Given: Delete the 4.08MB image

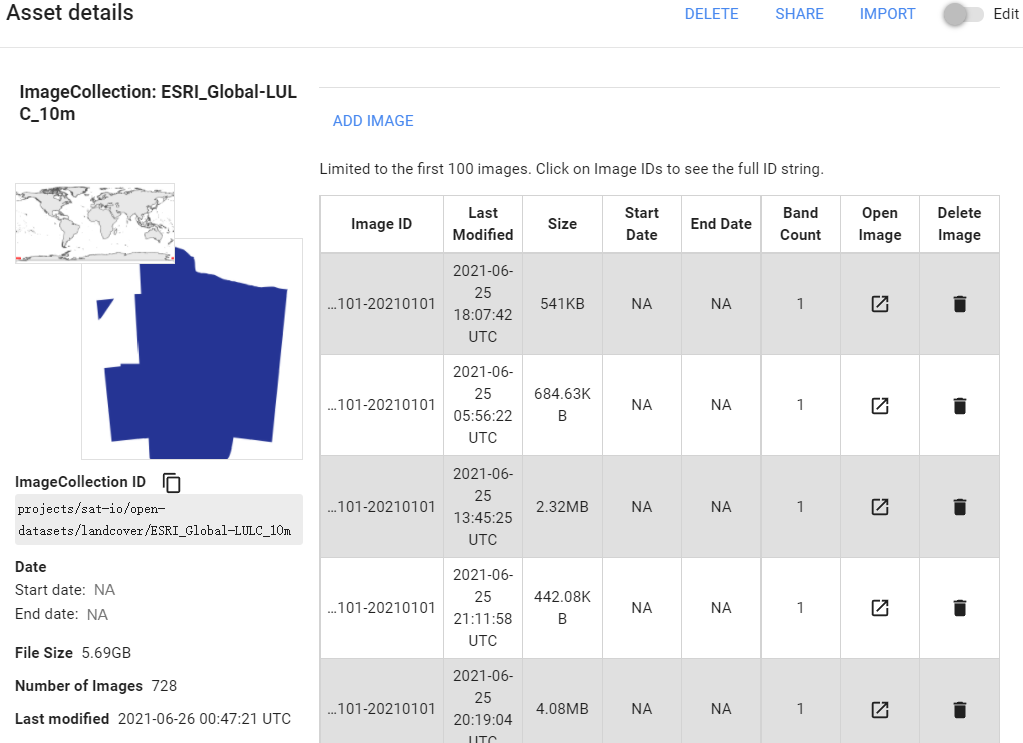Looking at the screenshot, I should click(x=959, y=709).
